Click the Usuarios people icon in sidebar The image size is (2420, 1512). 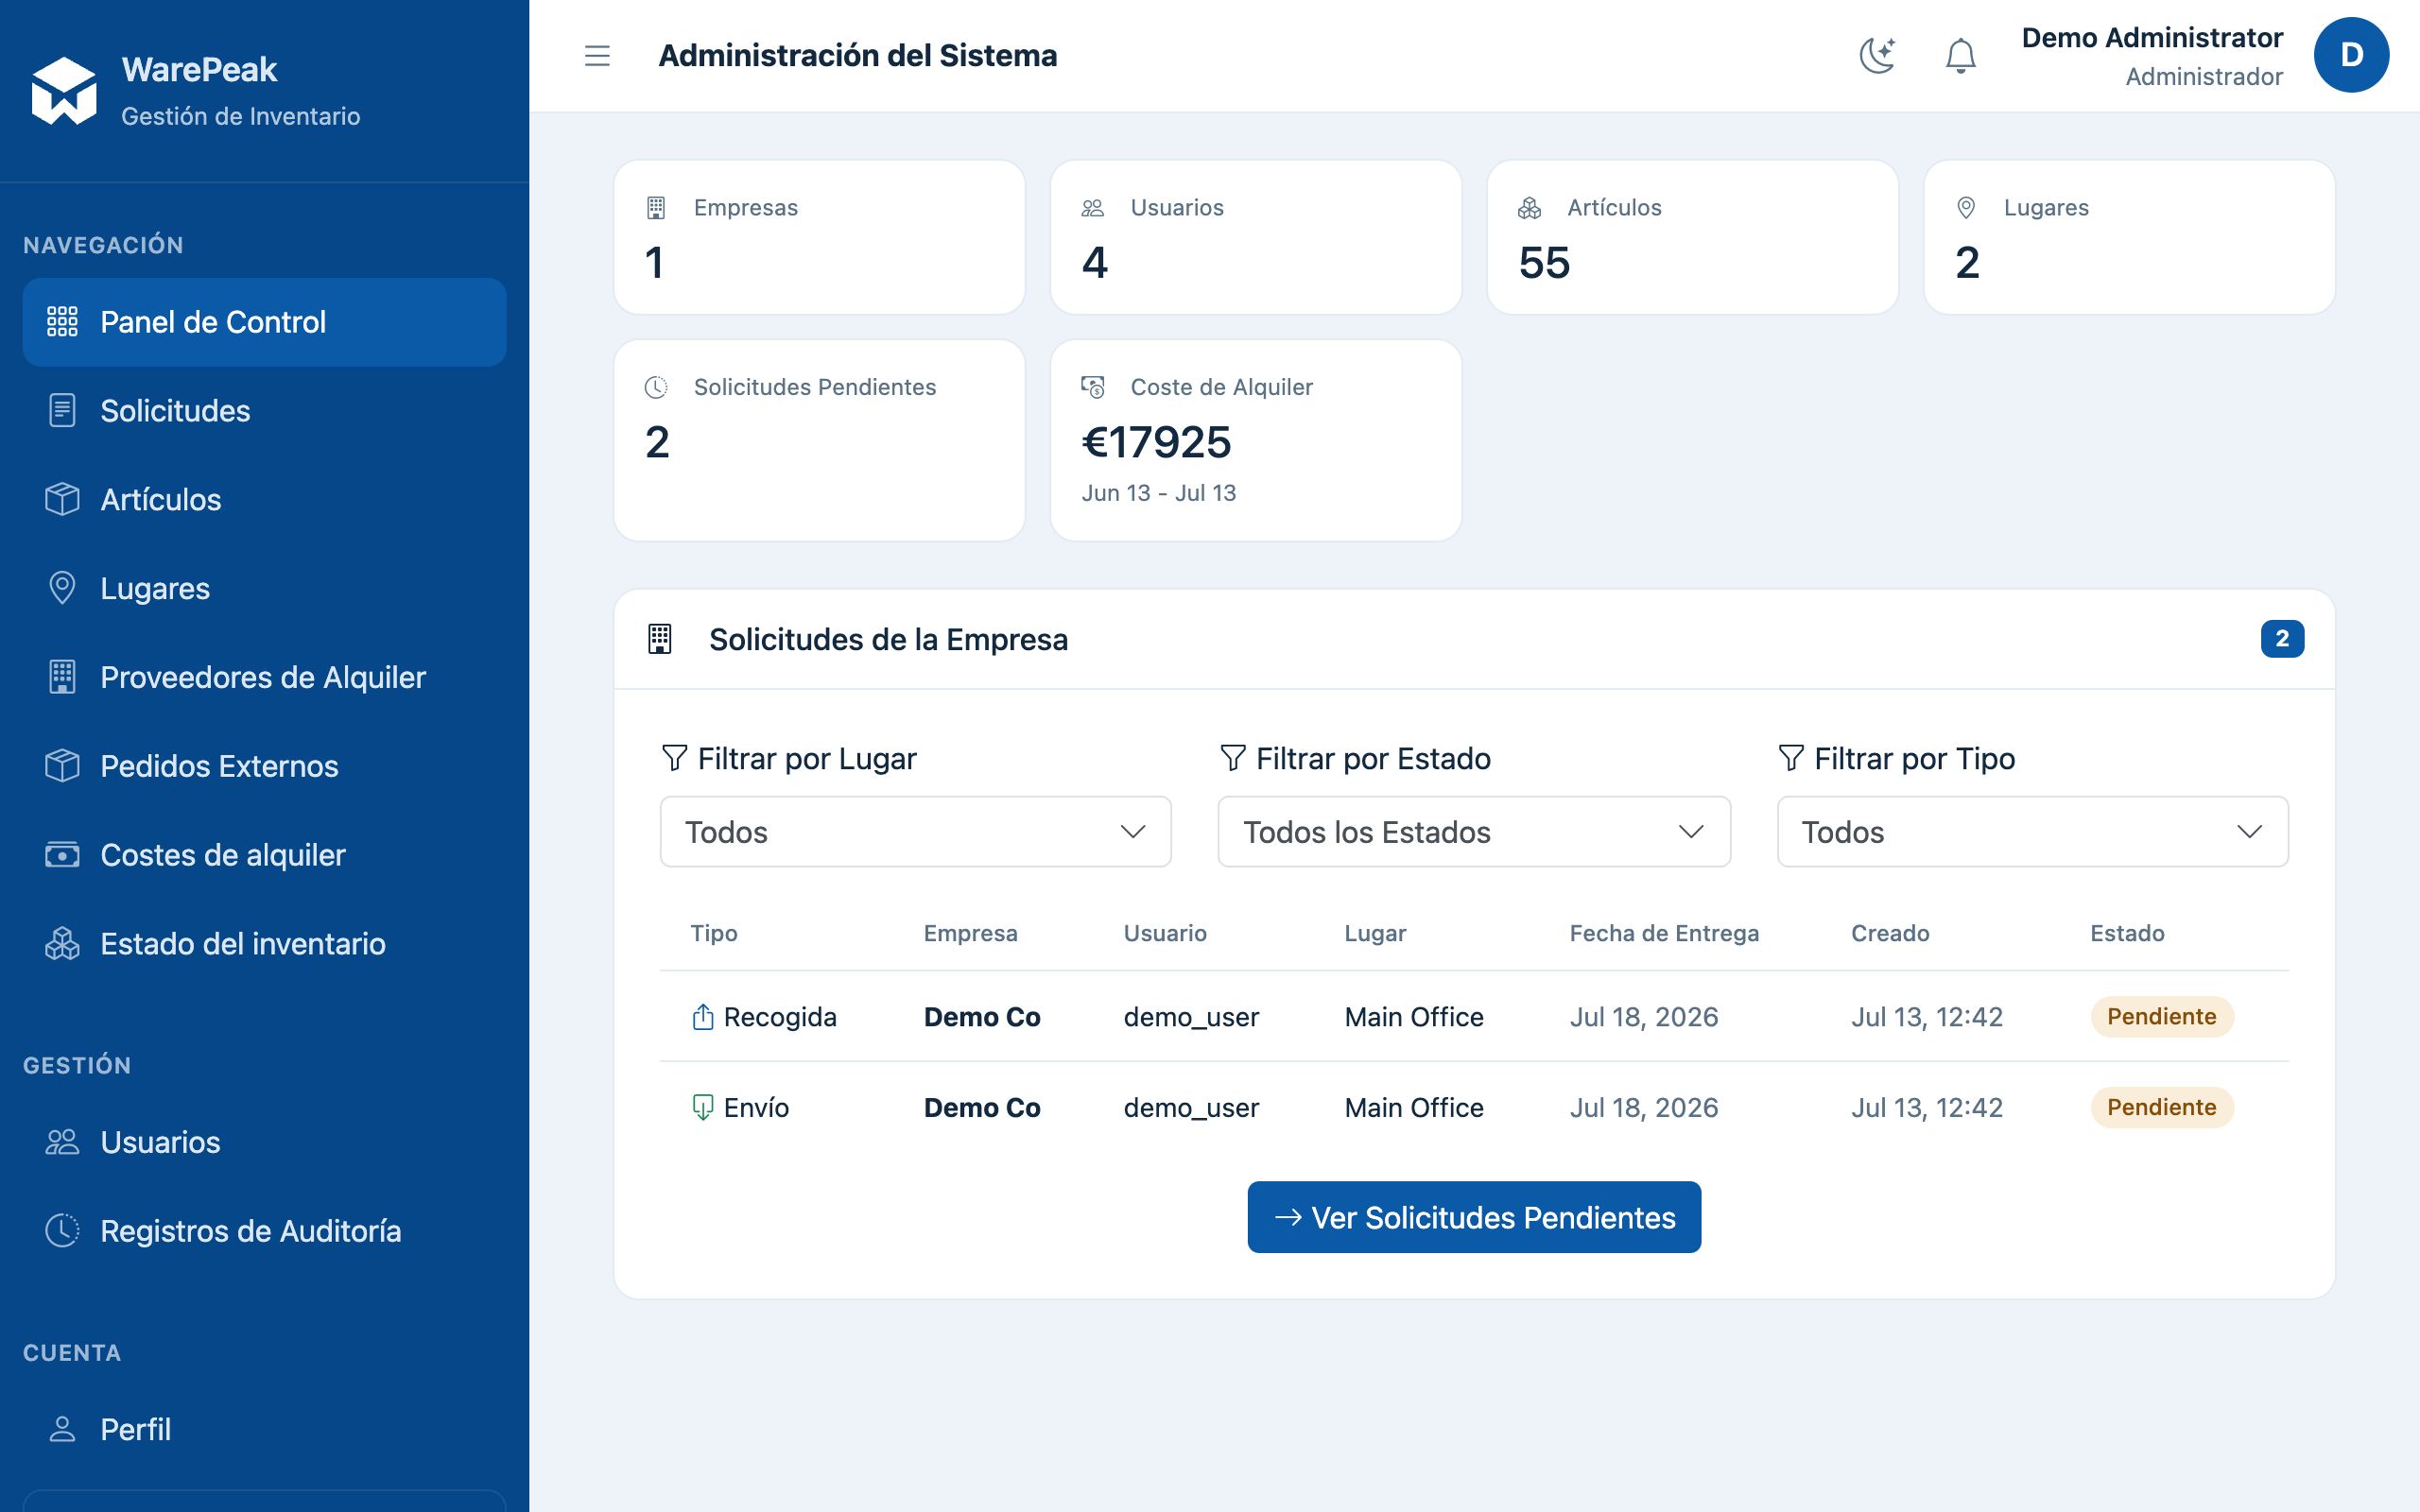(x=62, y=1142)
